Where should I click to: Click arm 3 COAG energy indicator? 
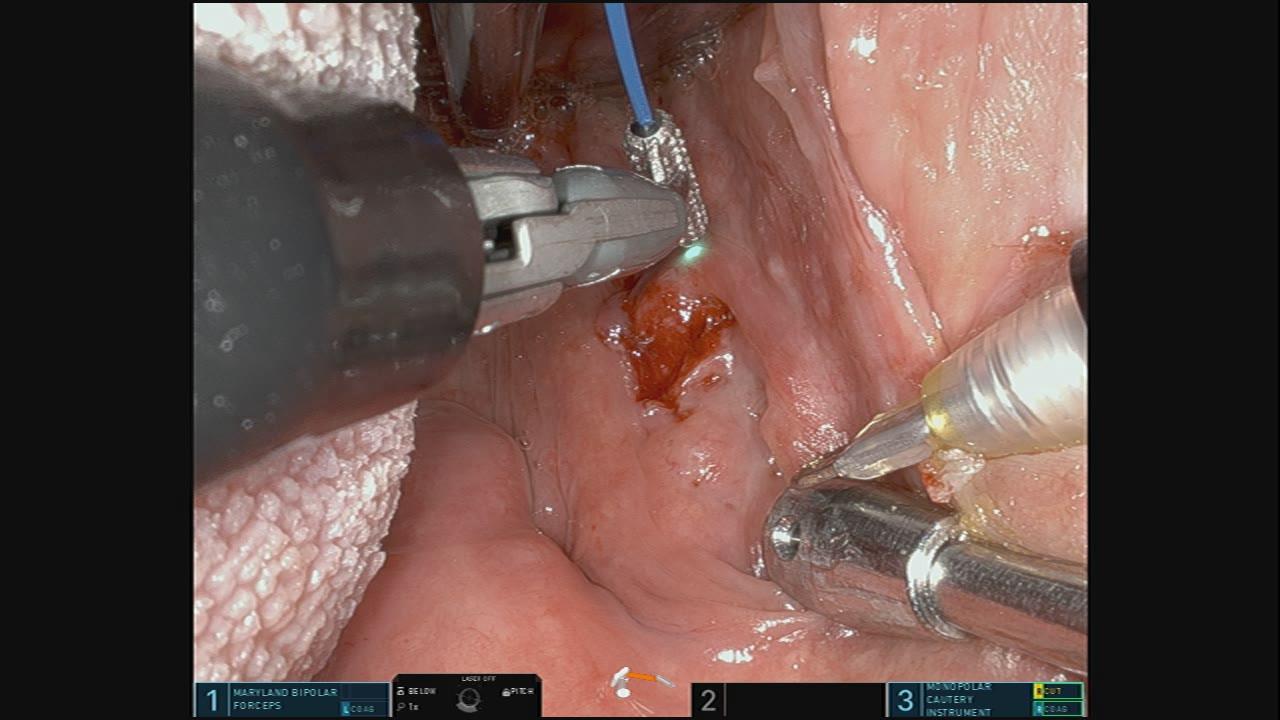click(1058, 709)
